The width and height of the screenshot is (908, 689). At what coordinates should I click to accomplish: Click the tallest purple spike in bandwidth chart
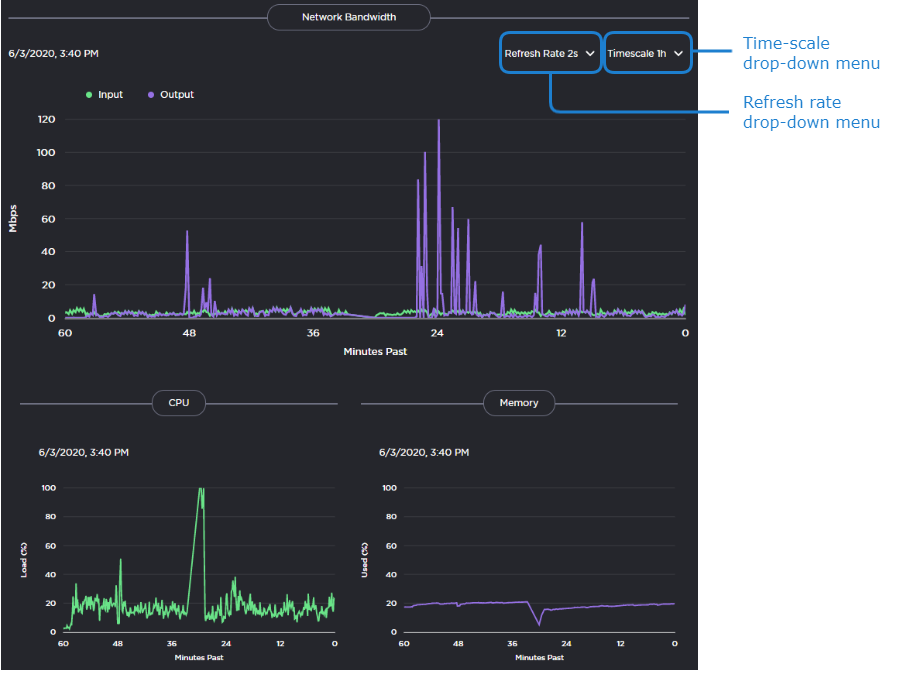pos(438,122)
